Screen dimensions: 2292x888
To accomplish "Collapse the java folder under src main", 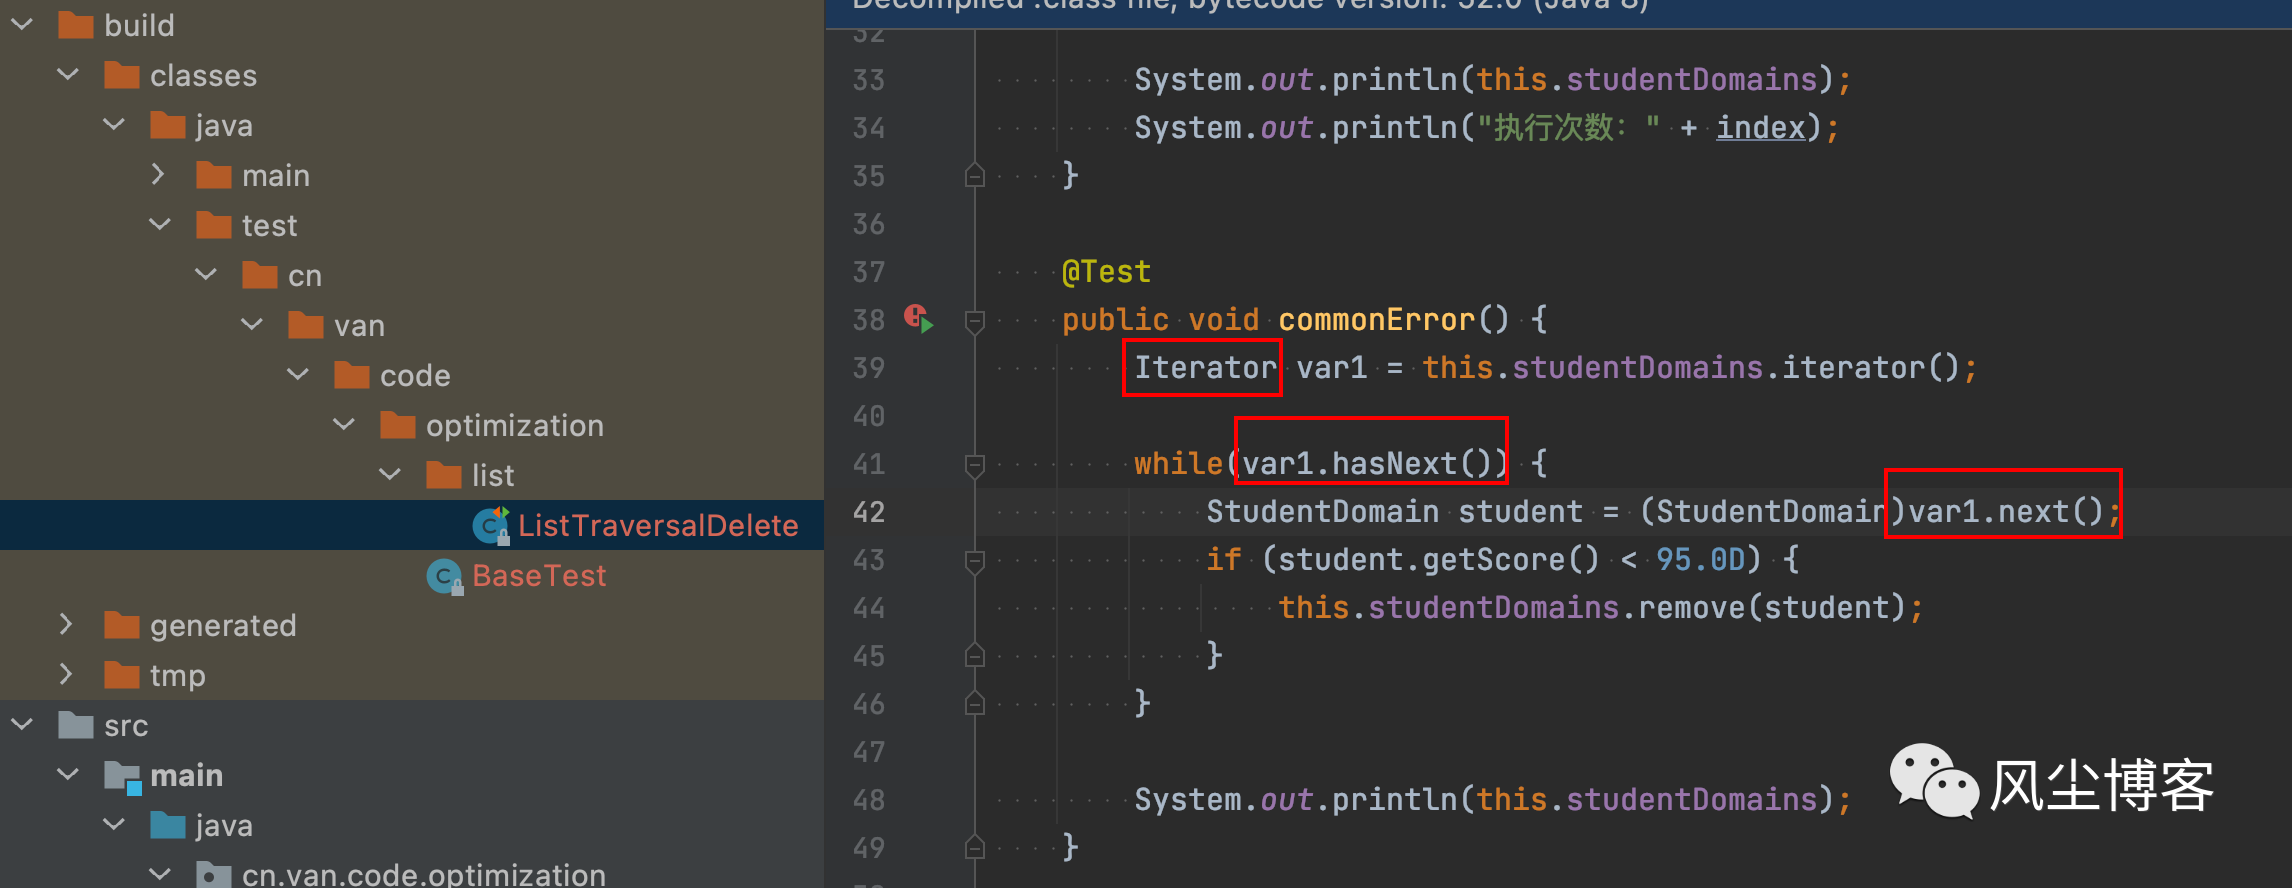I will click(114, 824).
